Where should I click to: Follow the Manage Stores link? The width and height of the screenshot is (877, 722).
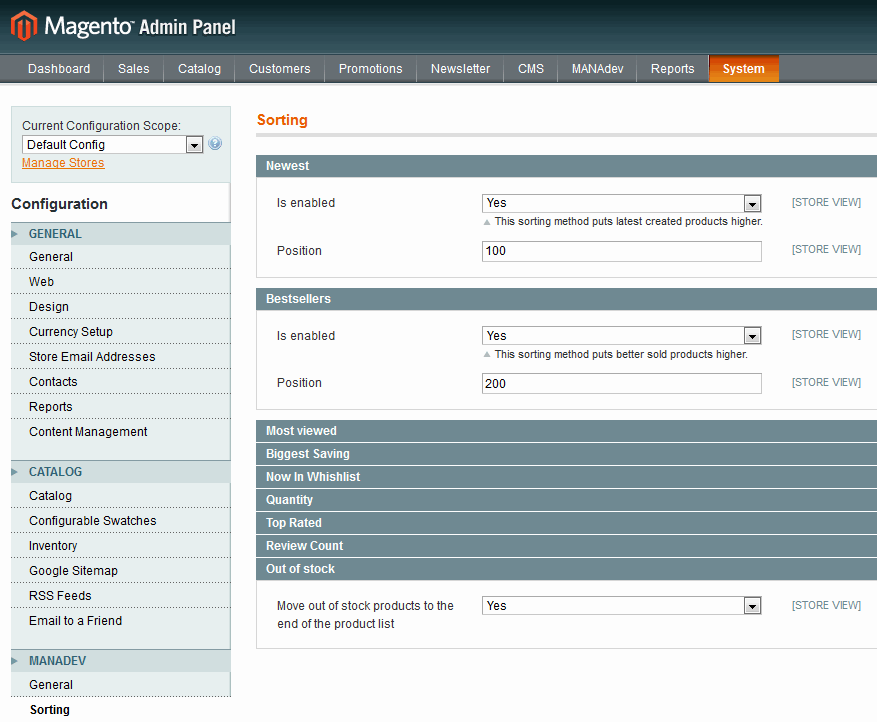(63, 163)
